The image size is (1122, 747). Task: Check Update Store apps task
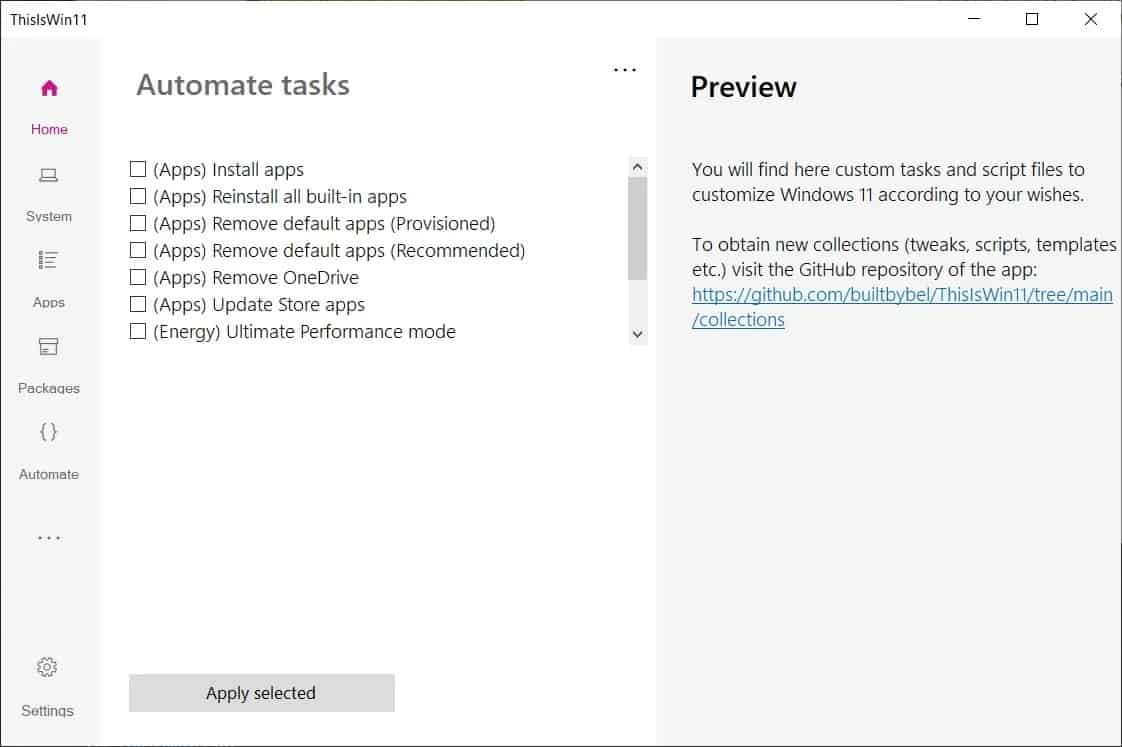tap(138, 304)
